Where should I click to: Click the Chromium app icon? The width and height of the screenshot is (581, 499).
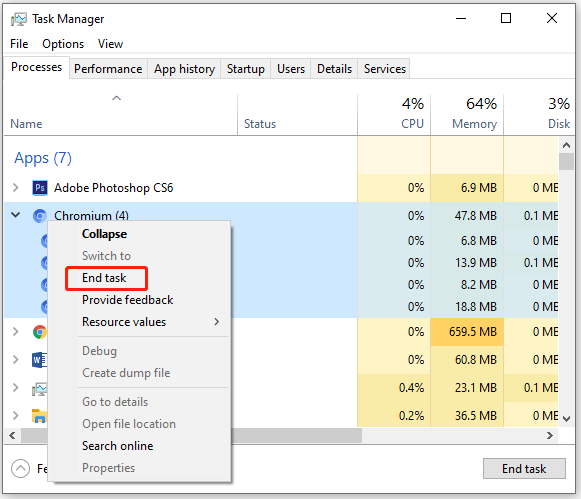pos(40,216)
